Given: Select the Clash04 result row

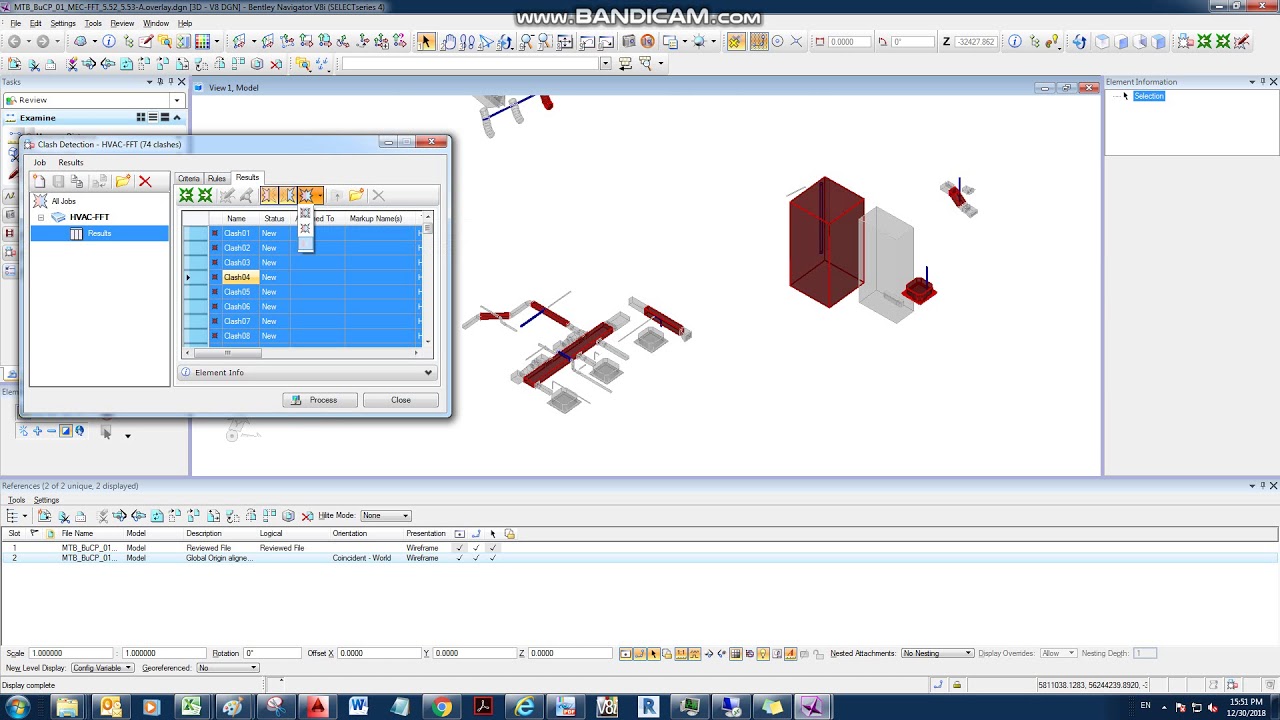Looking at the screenshot, I should pyautogui.click(x=303, y=277).
